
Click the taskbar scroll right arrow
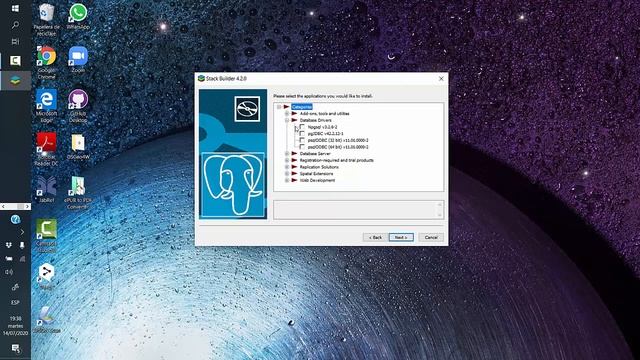[x=27, y=207]
